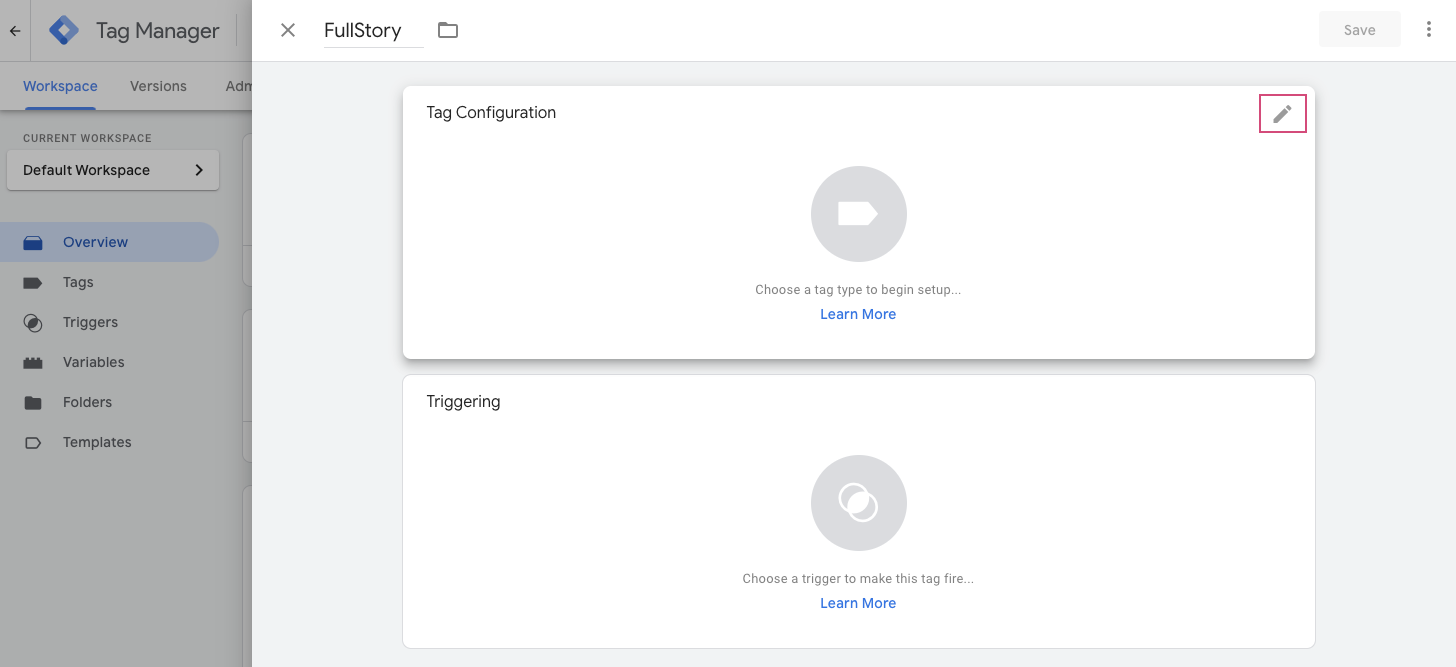Click Learn More under Triggering
The image size is (1456, 667).
(858, 603)
